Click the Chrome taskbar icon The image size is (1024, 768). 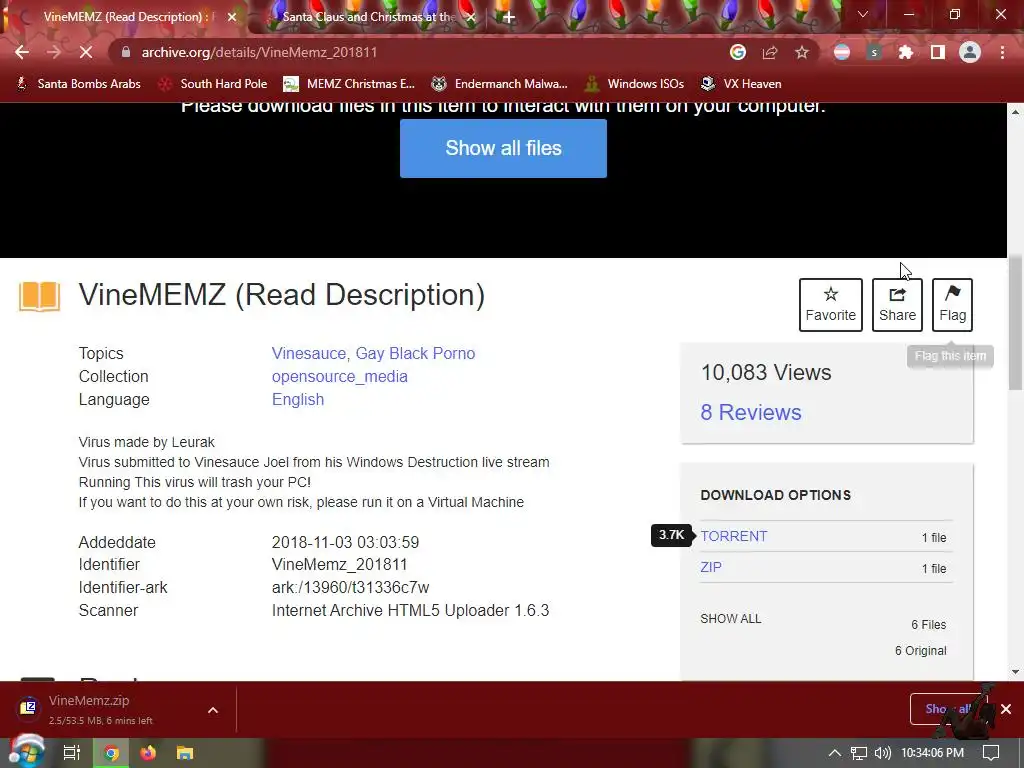coord(112,753)
